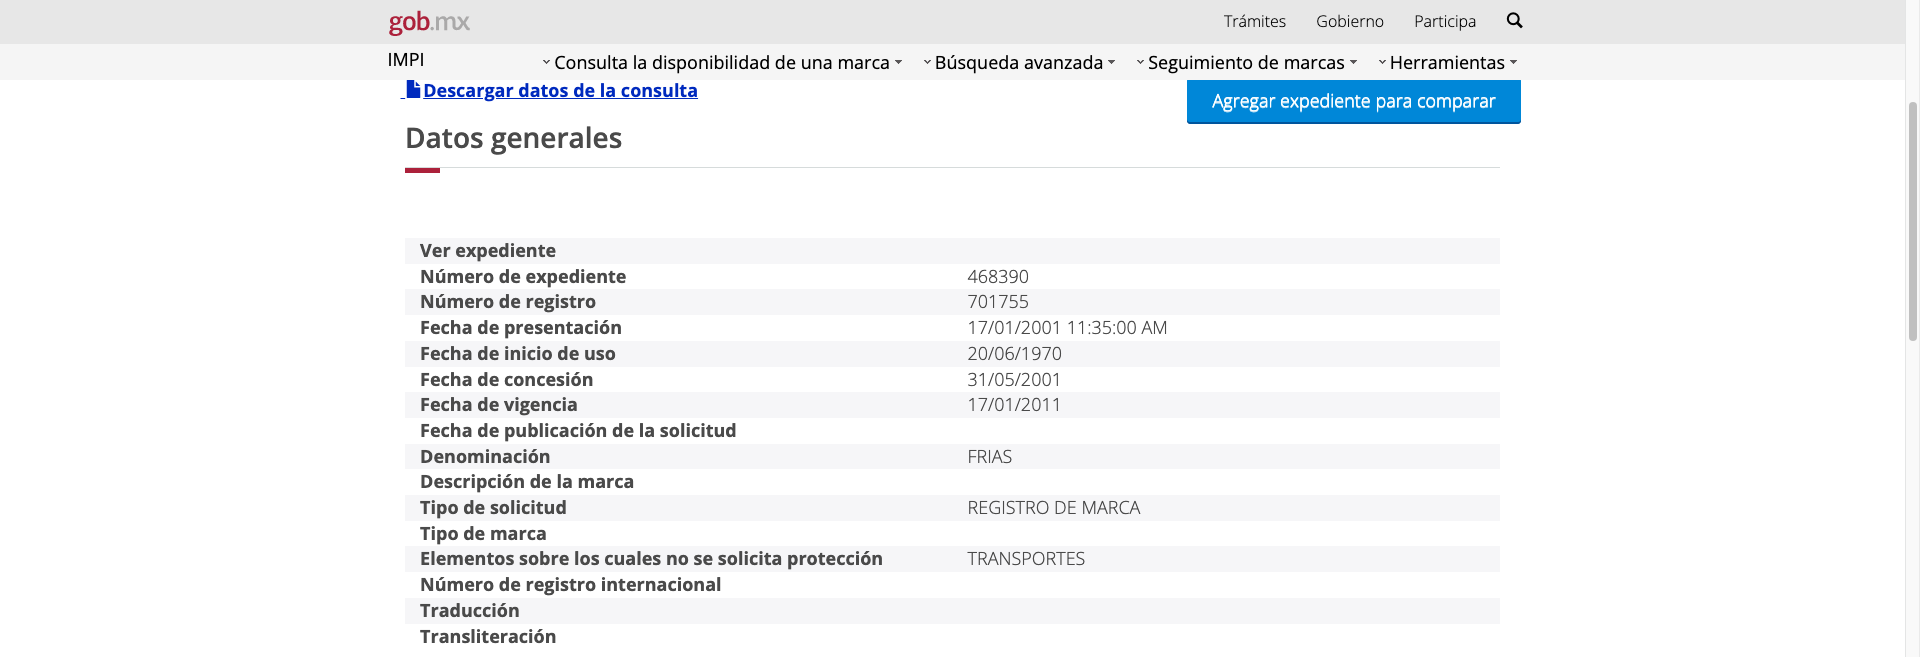1920x657 pixels.
Task: Go to Trámites in top bar
Action: pos(1254,21)
